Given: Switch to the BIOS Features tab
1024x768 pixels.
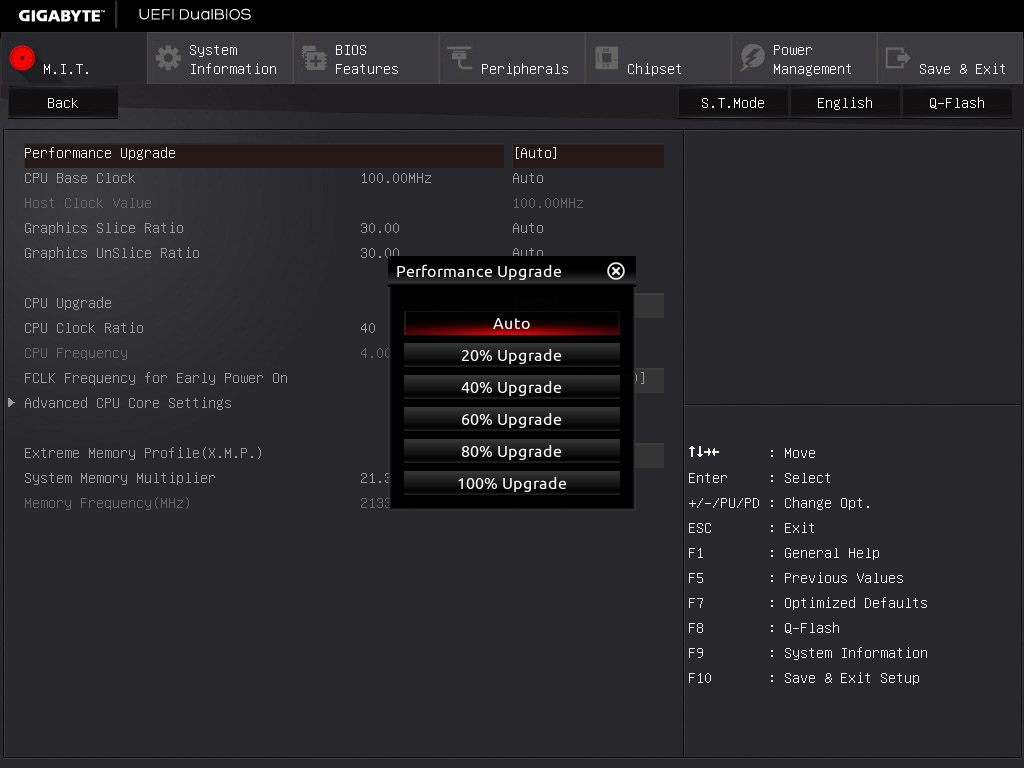Looking at the screenshot, I should (366, 59).
